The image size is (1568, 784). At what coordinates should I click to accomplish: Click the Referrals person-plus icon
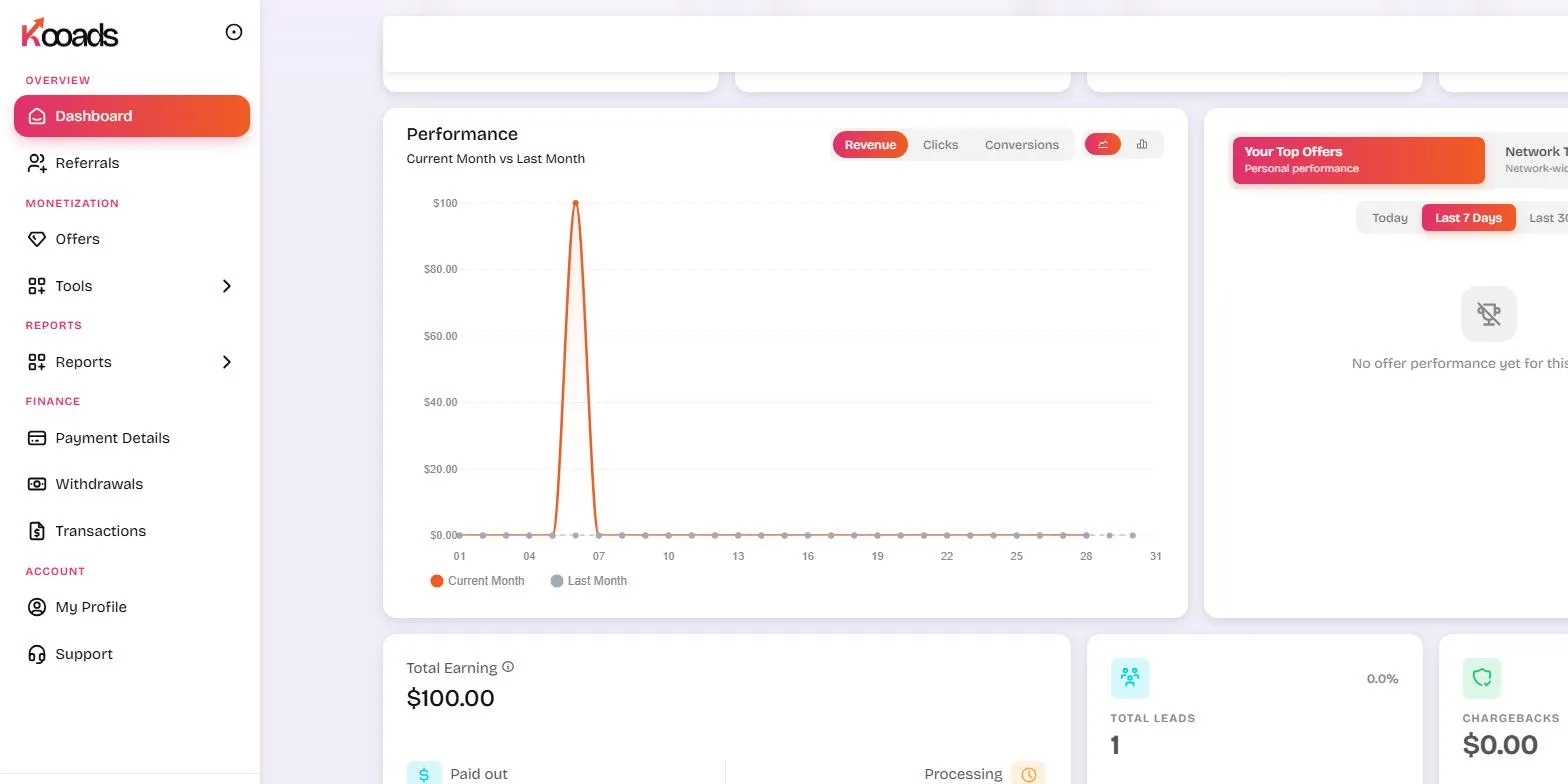(x=37, y=163)
